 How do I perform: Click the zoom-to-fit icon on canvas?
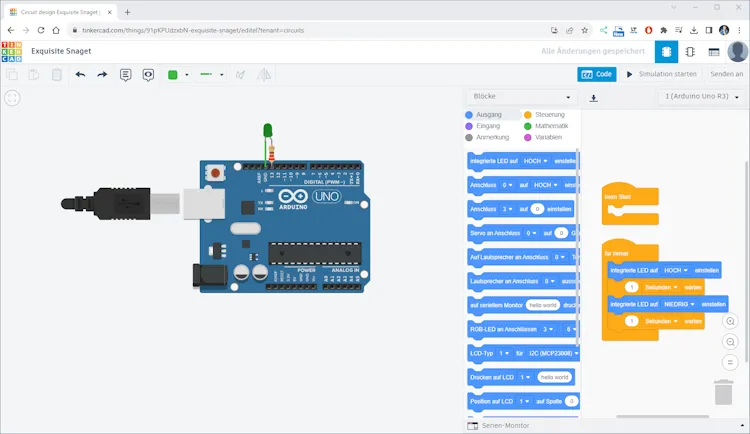point(12,98)
